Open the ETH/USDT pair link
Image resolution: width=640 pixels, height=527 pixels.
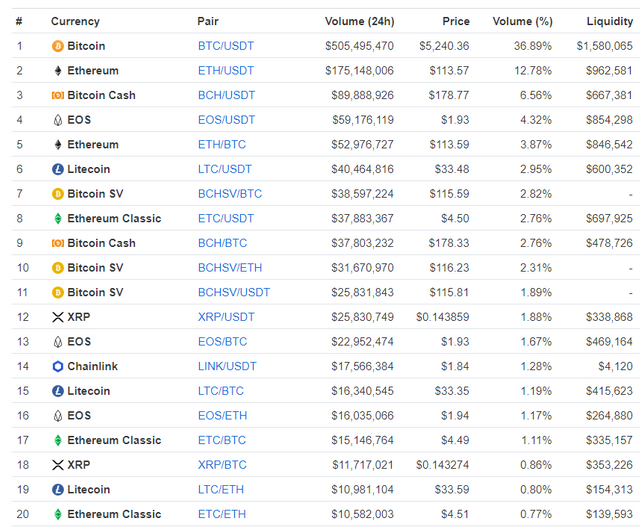(226, 71)
